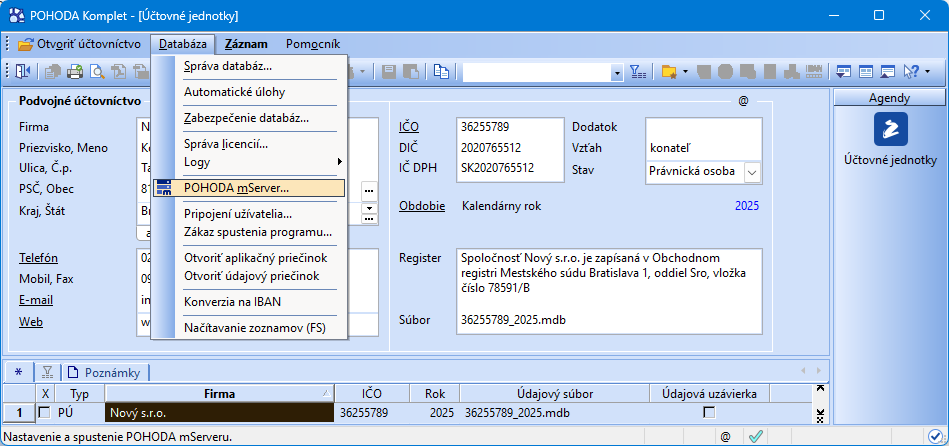The height and width of the screenshot is (446, 949).
Task: Click the copy record toolbar icon
Action: click(x=441, y=71)
